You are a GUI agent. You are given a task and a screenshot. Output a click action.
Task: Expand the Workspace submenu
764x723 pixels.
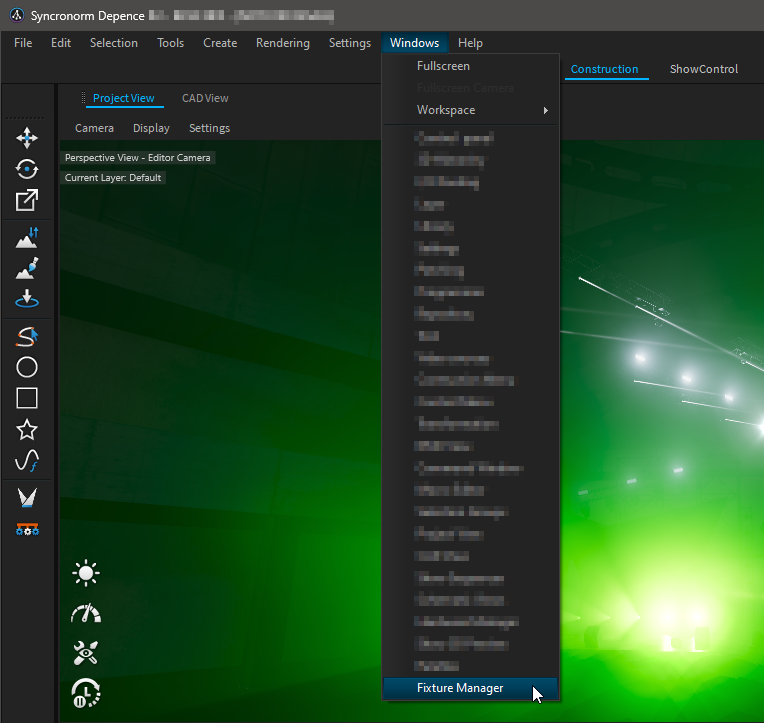click(x=470, y=110)
